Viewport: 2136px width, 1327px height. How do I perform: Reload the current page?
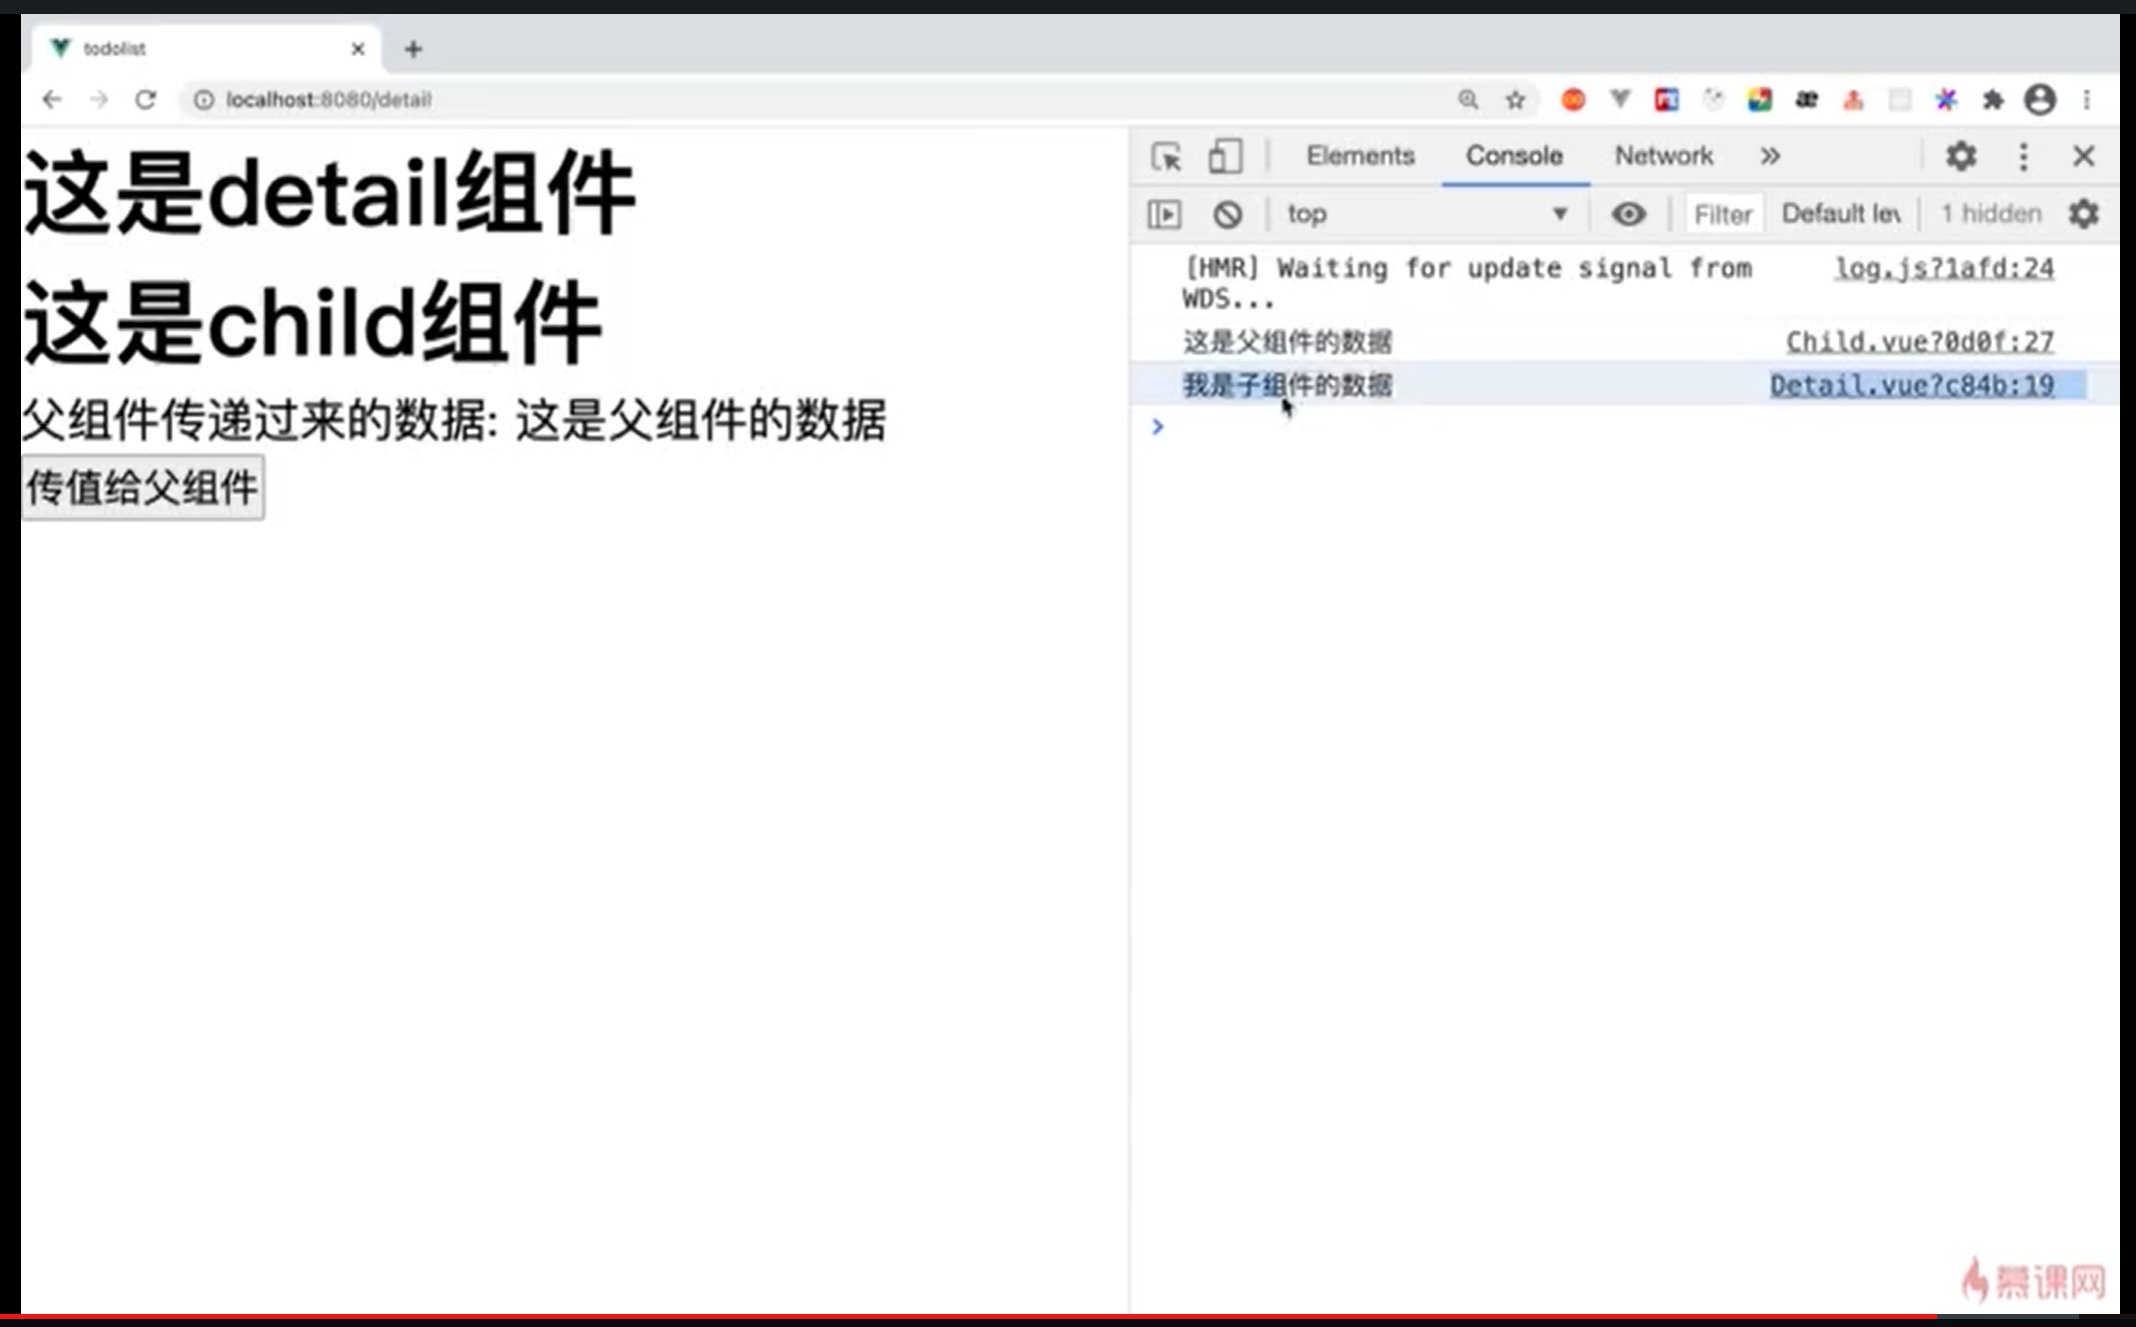pyautogui.click(x=147, y=100)
